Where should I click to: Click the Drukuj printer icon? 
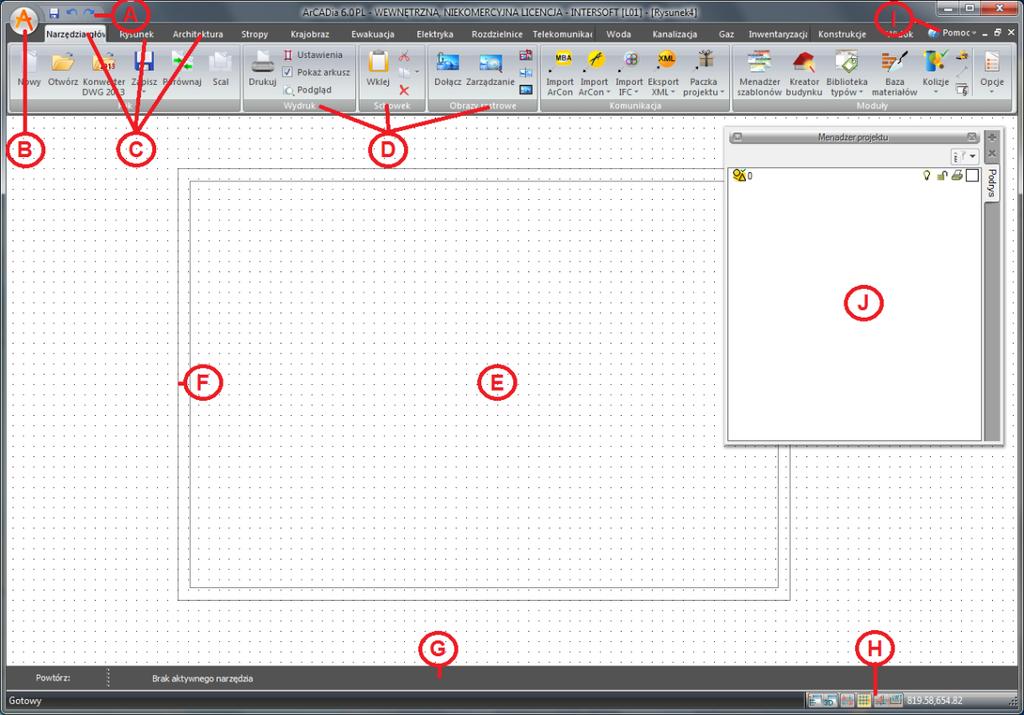pyautogui.click(x=263, y=63)
